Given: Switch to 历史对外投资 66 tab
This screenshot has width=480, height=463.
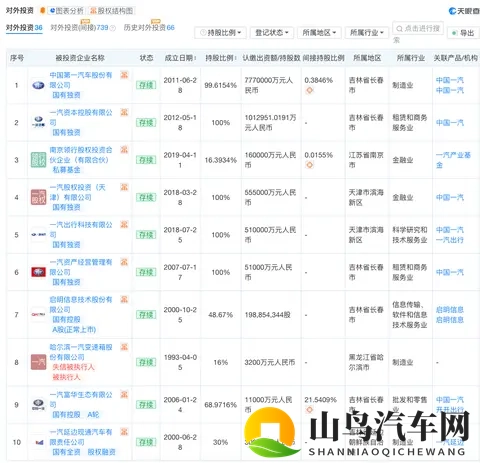Looking at the screenshot, I should (x=149, y=28).
